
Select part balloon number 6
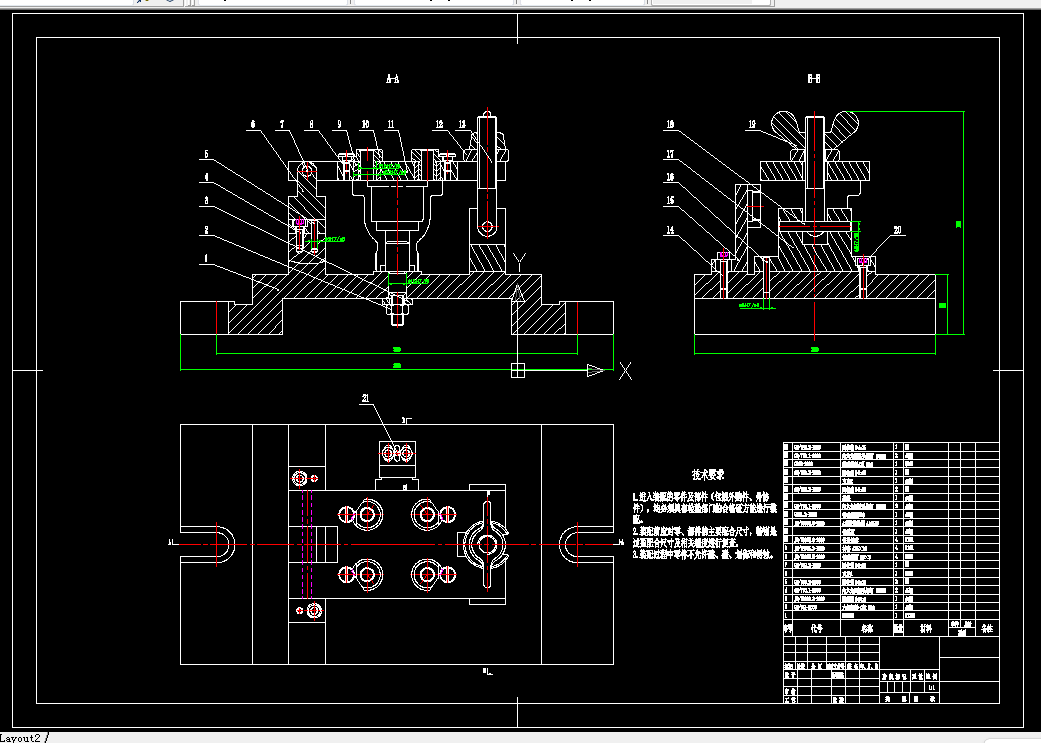[x=253, y=124]
